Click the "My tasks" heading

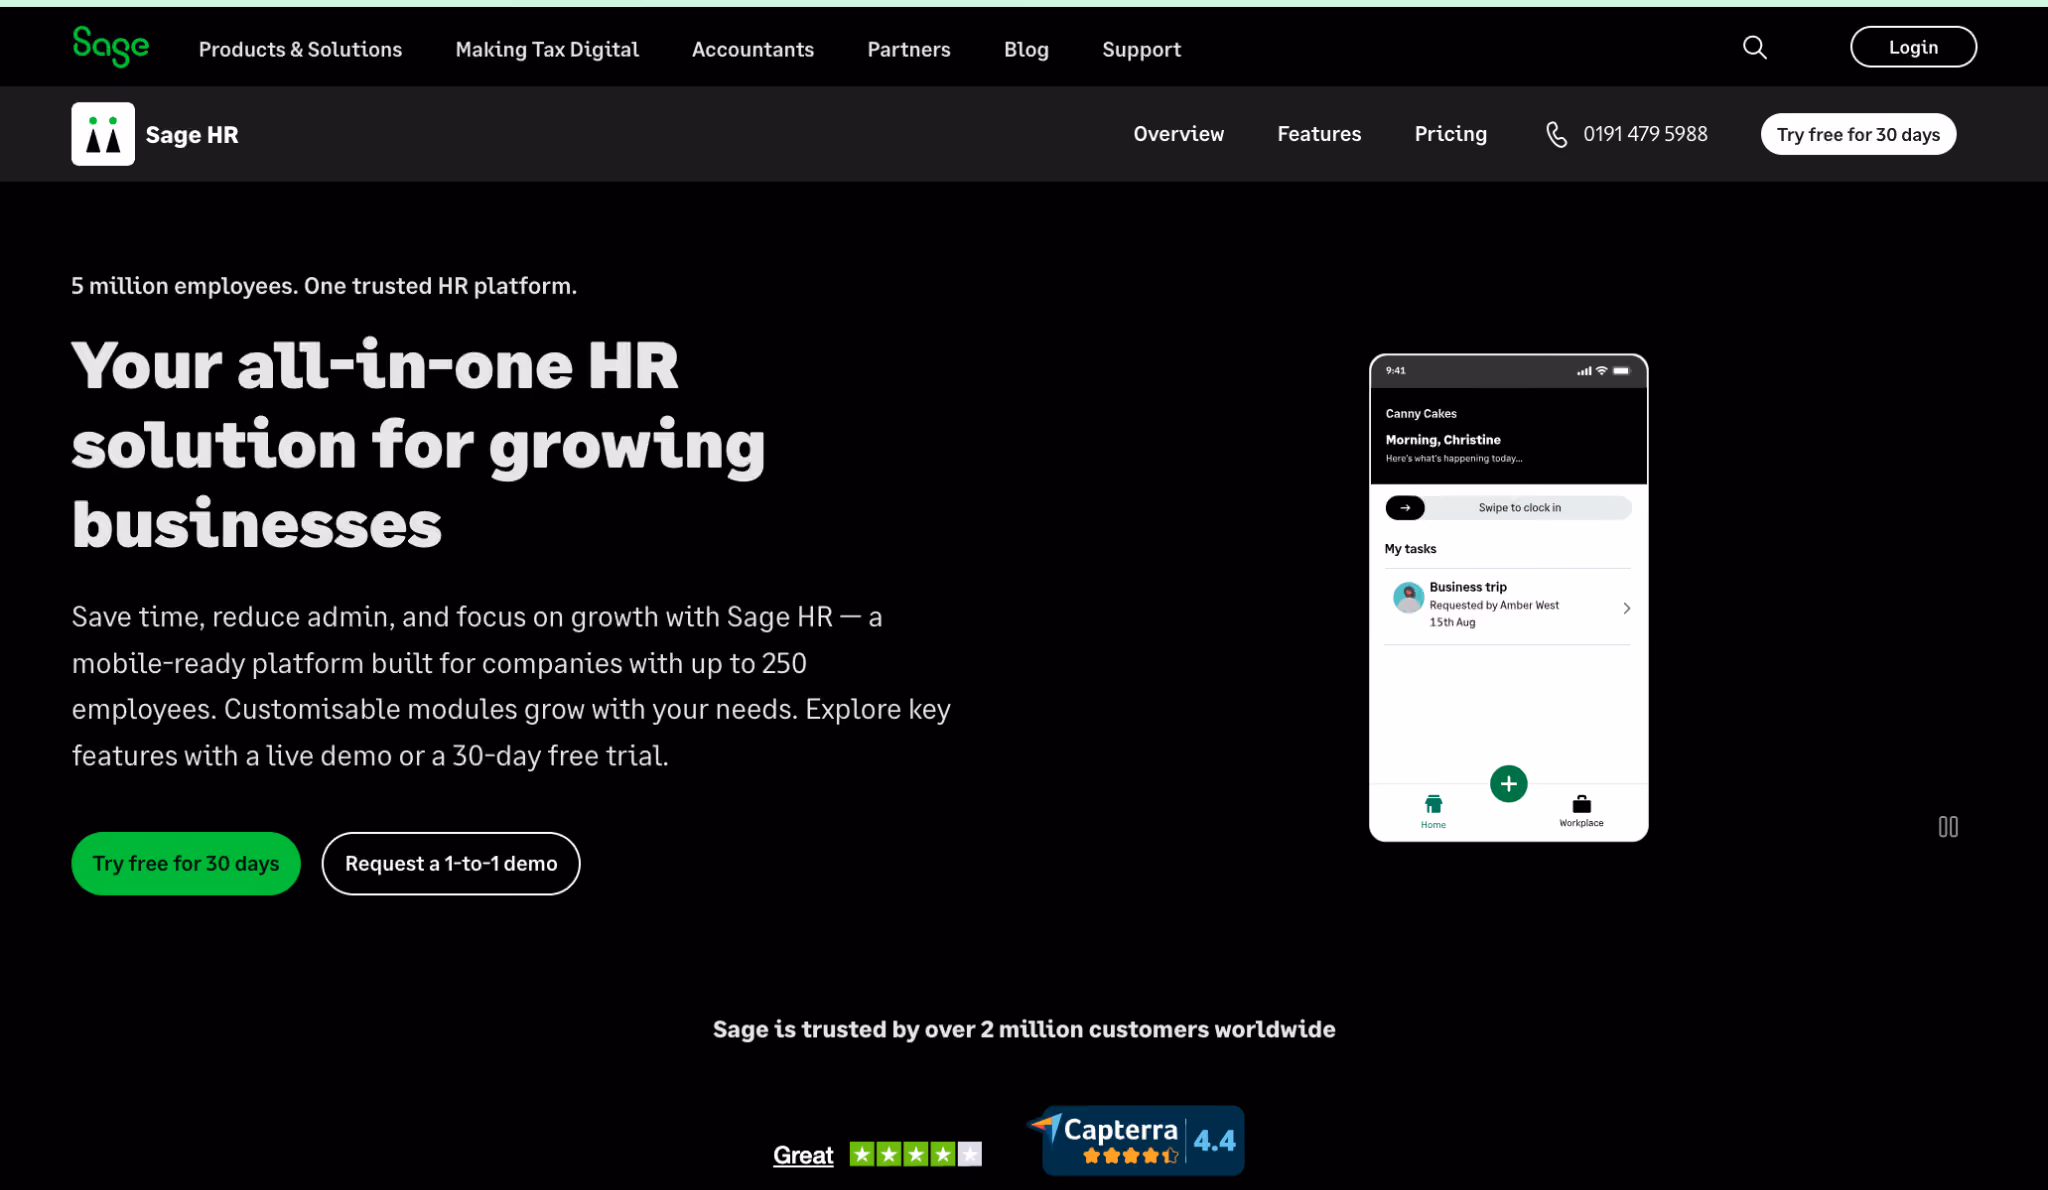click(1410, 549)
